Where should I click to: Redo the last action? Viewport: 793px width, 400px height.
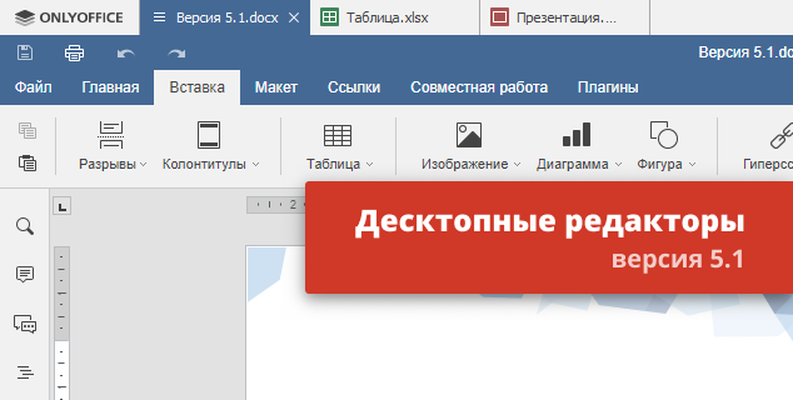(177, 54)
